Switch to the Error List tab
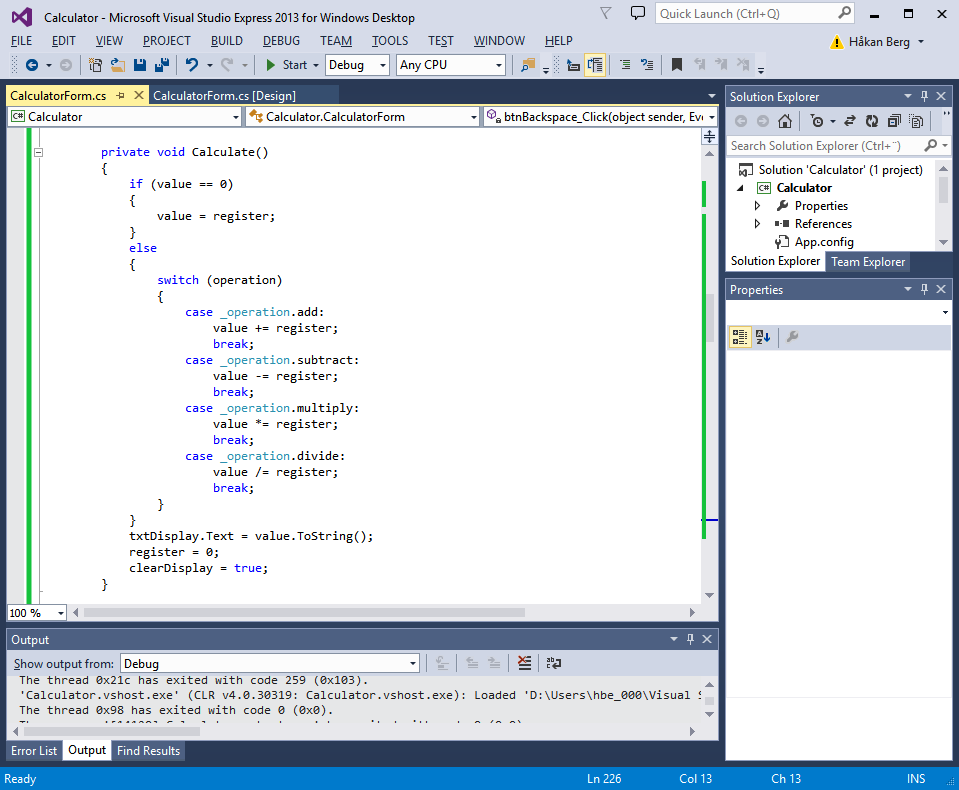959x790 pixels. click(x=34, y=750)
